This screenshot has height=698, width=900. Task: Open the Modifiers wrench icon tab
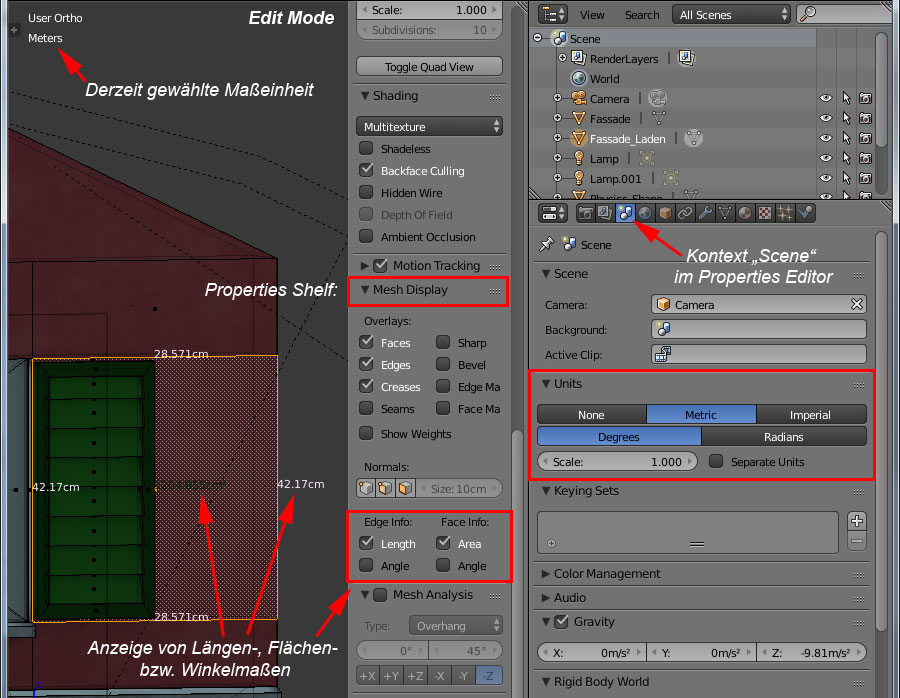click(705, 213)
